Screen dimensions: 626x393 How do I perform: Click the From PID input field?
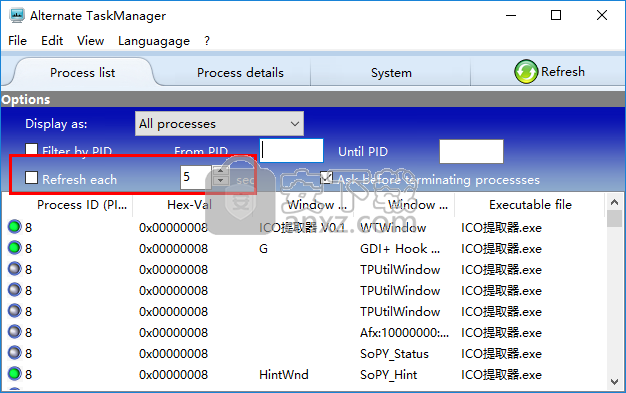pyautogui.click(x=291, y=151)
